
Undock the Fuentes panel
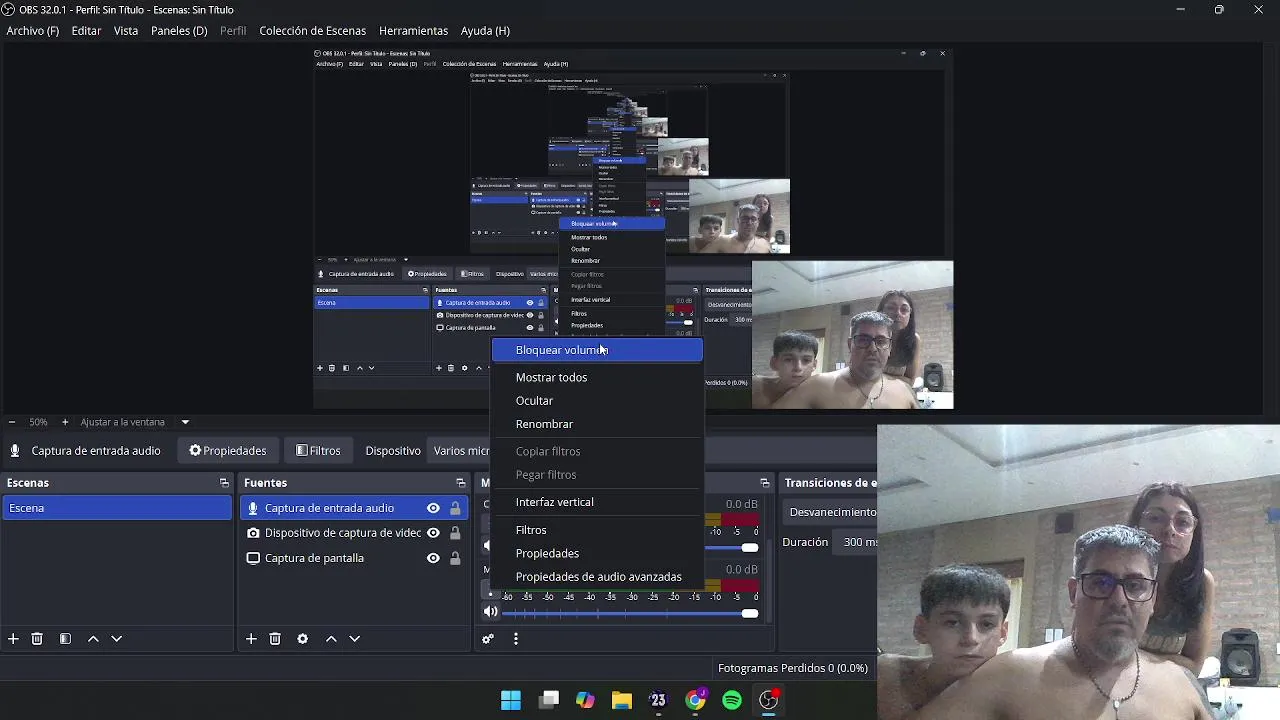[460, 483]
